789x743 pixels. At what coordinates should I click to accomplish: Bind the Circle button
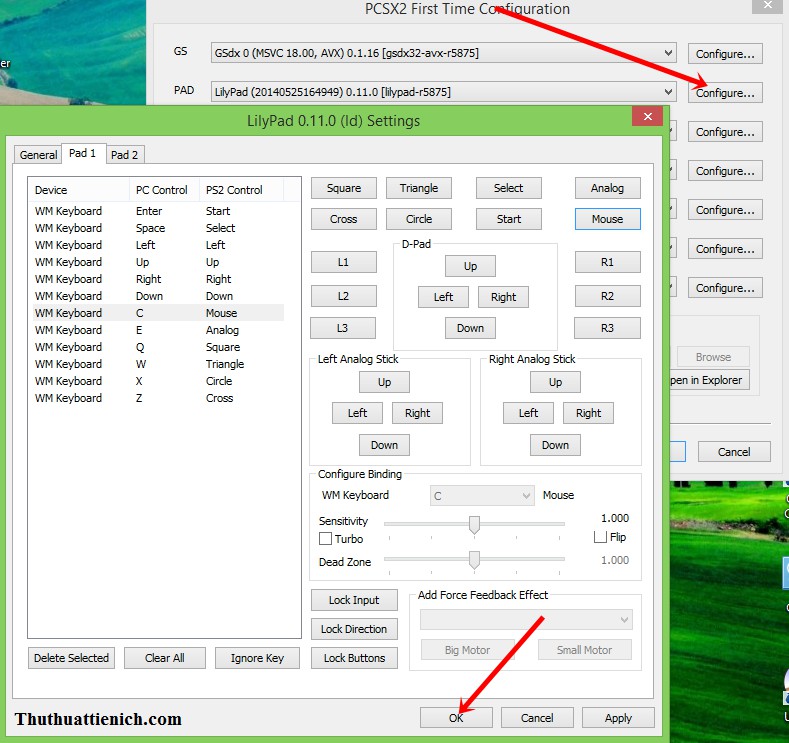[419, 219]
